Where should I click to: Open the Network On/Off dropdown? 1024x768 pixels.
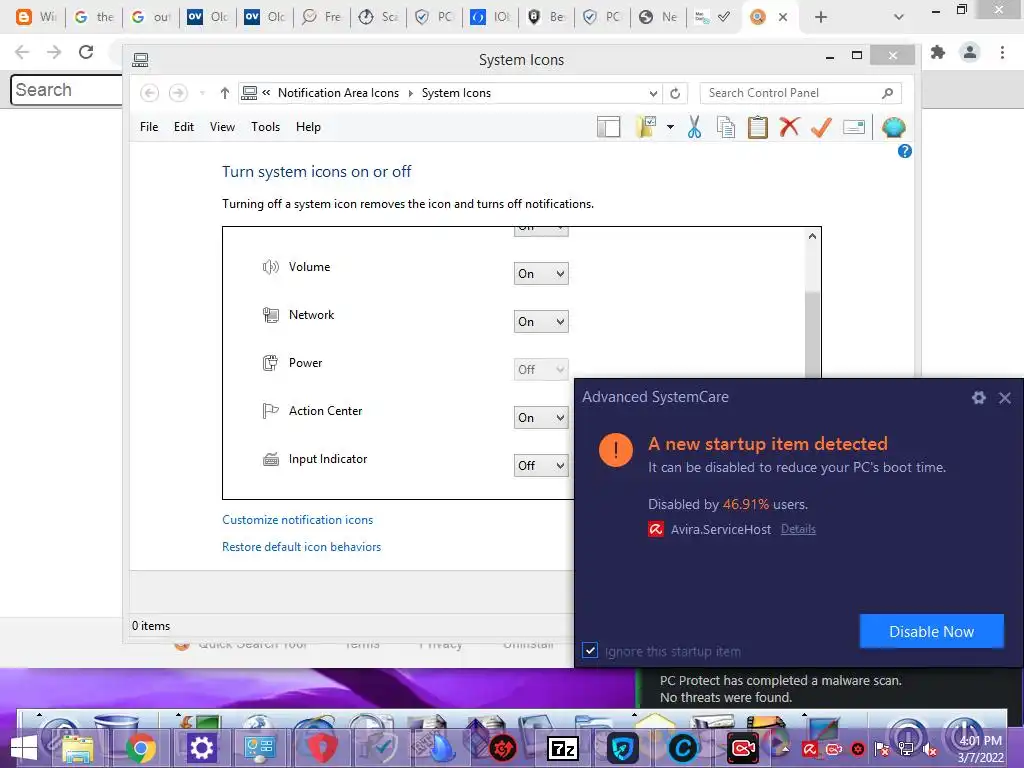tap(541, 321)
